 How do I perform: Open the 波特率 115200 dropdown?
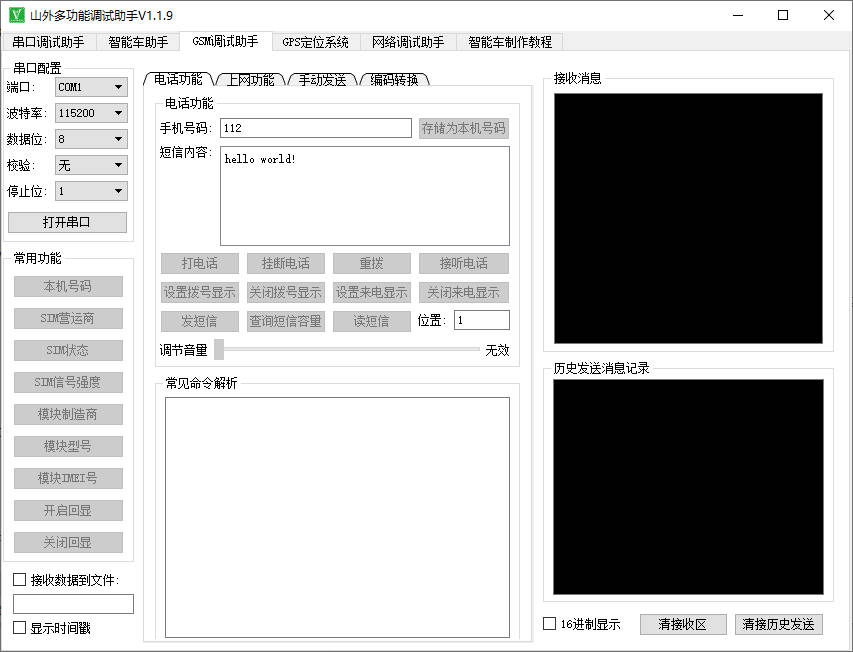click(91, 113)
